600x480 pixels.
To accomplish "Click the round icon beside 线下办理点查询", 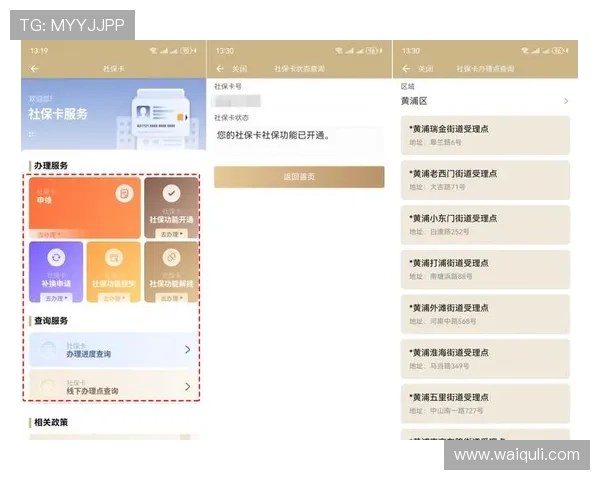I will point(49,387).
